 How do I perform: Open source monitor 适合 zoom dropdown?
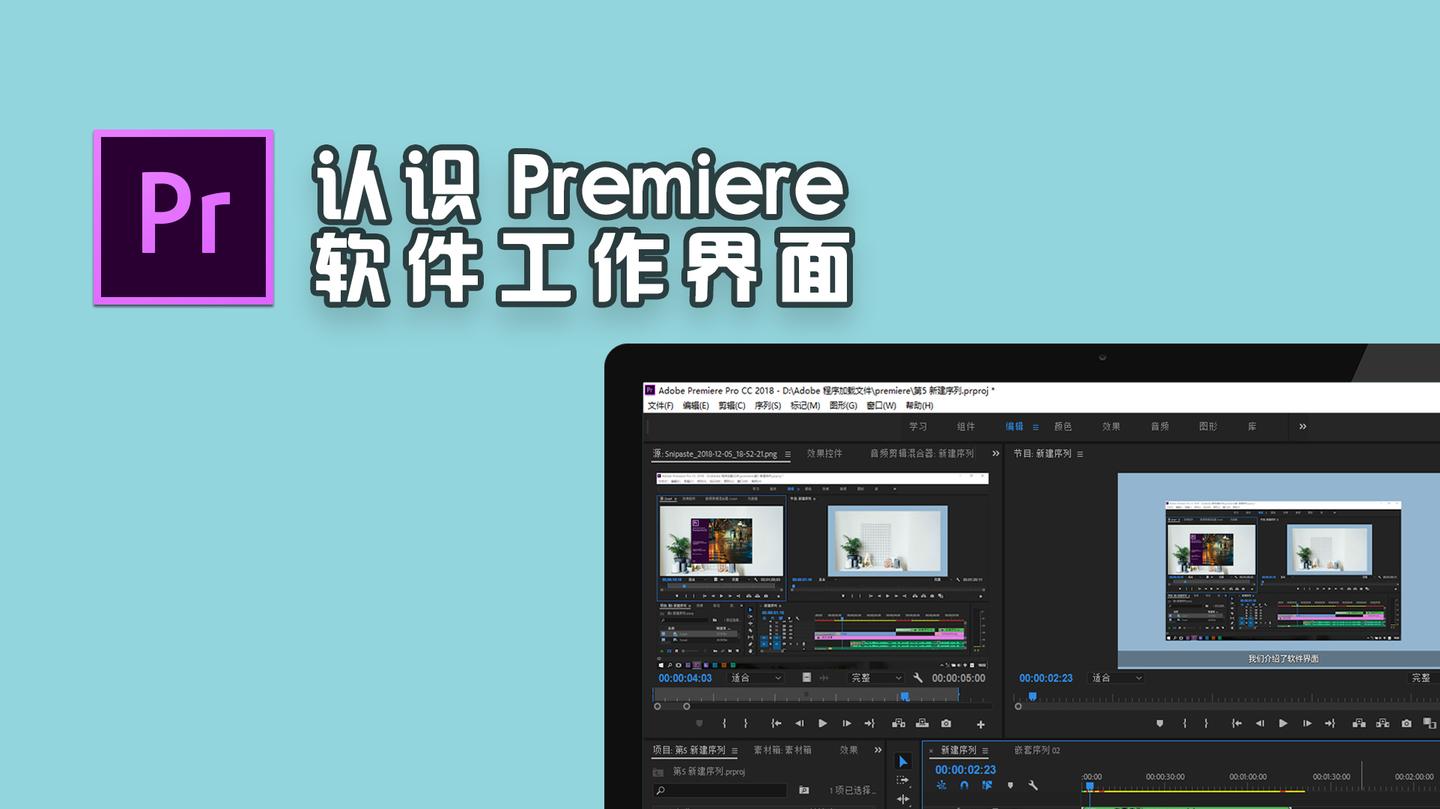756,678
